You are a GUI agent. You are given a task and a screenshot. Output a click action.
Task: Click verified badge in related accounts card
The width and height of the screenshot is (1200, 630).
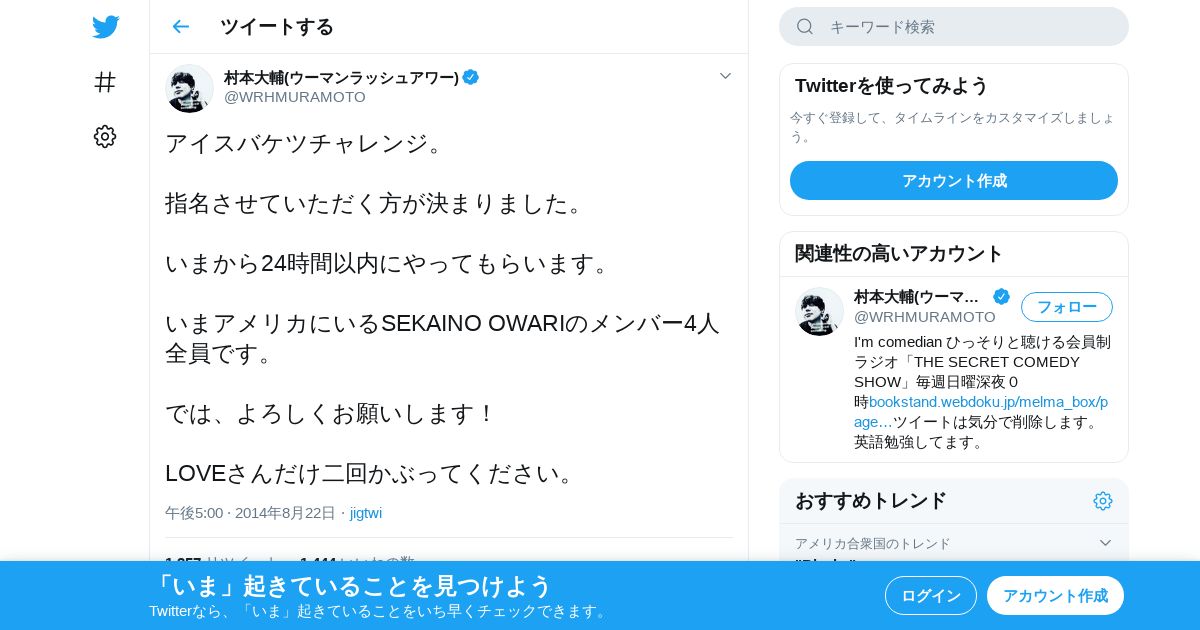pos(1001,297)
